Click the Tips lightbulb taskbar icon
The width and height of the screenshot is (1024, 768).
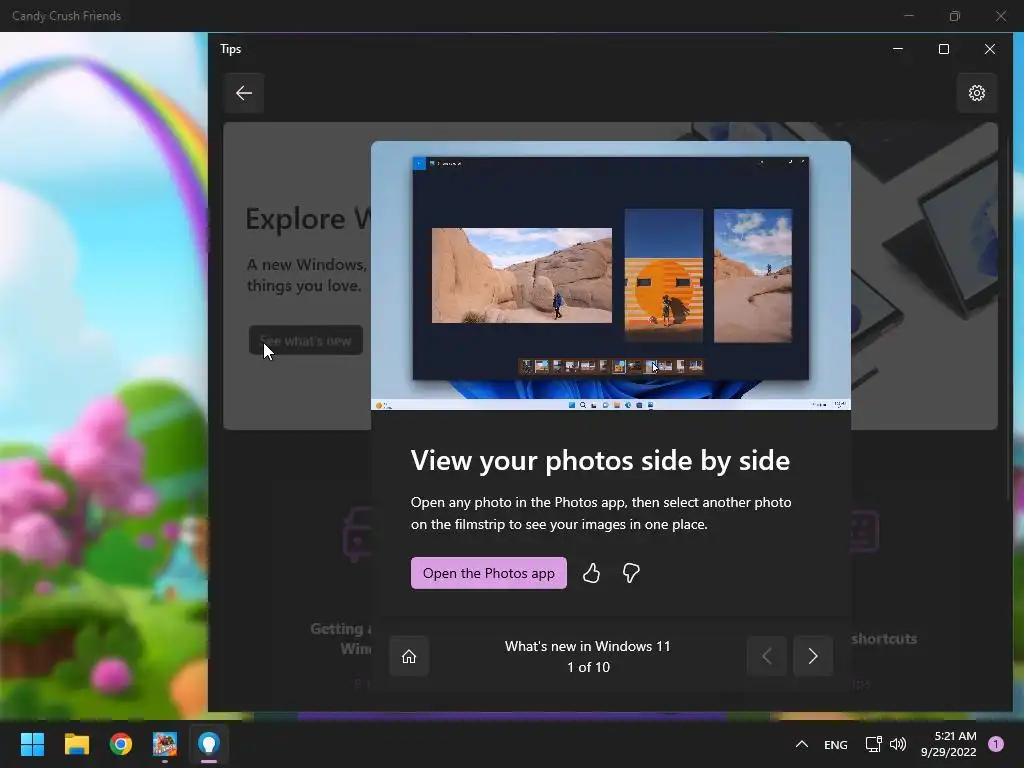point(209,744)
